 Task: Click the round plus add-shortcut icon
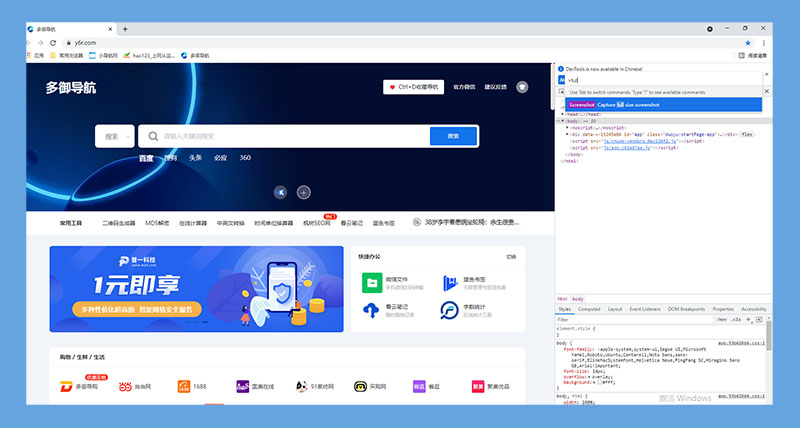coord(304,192)
